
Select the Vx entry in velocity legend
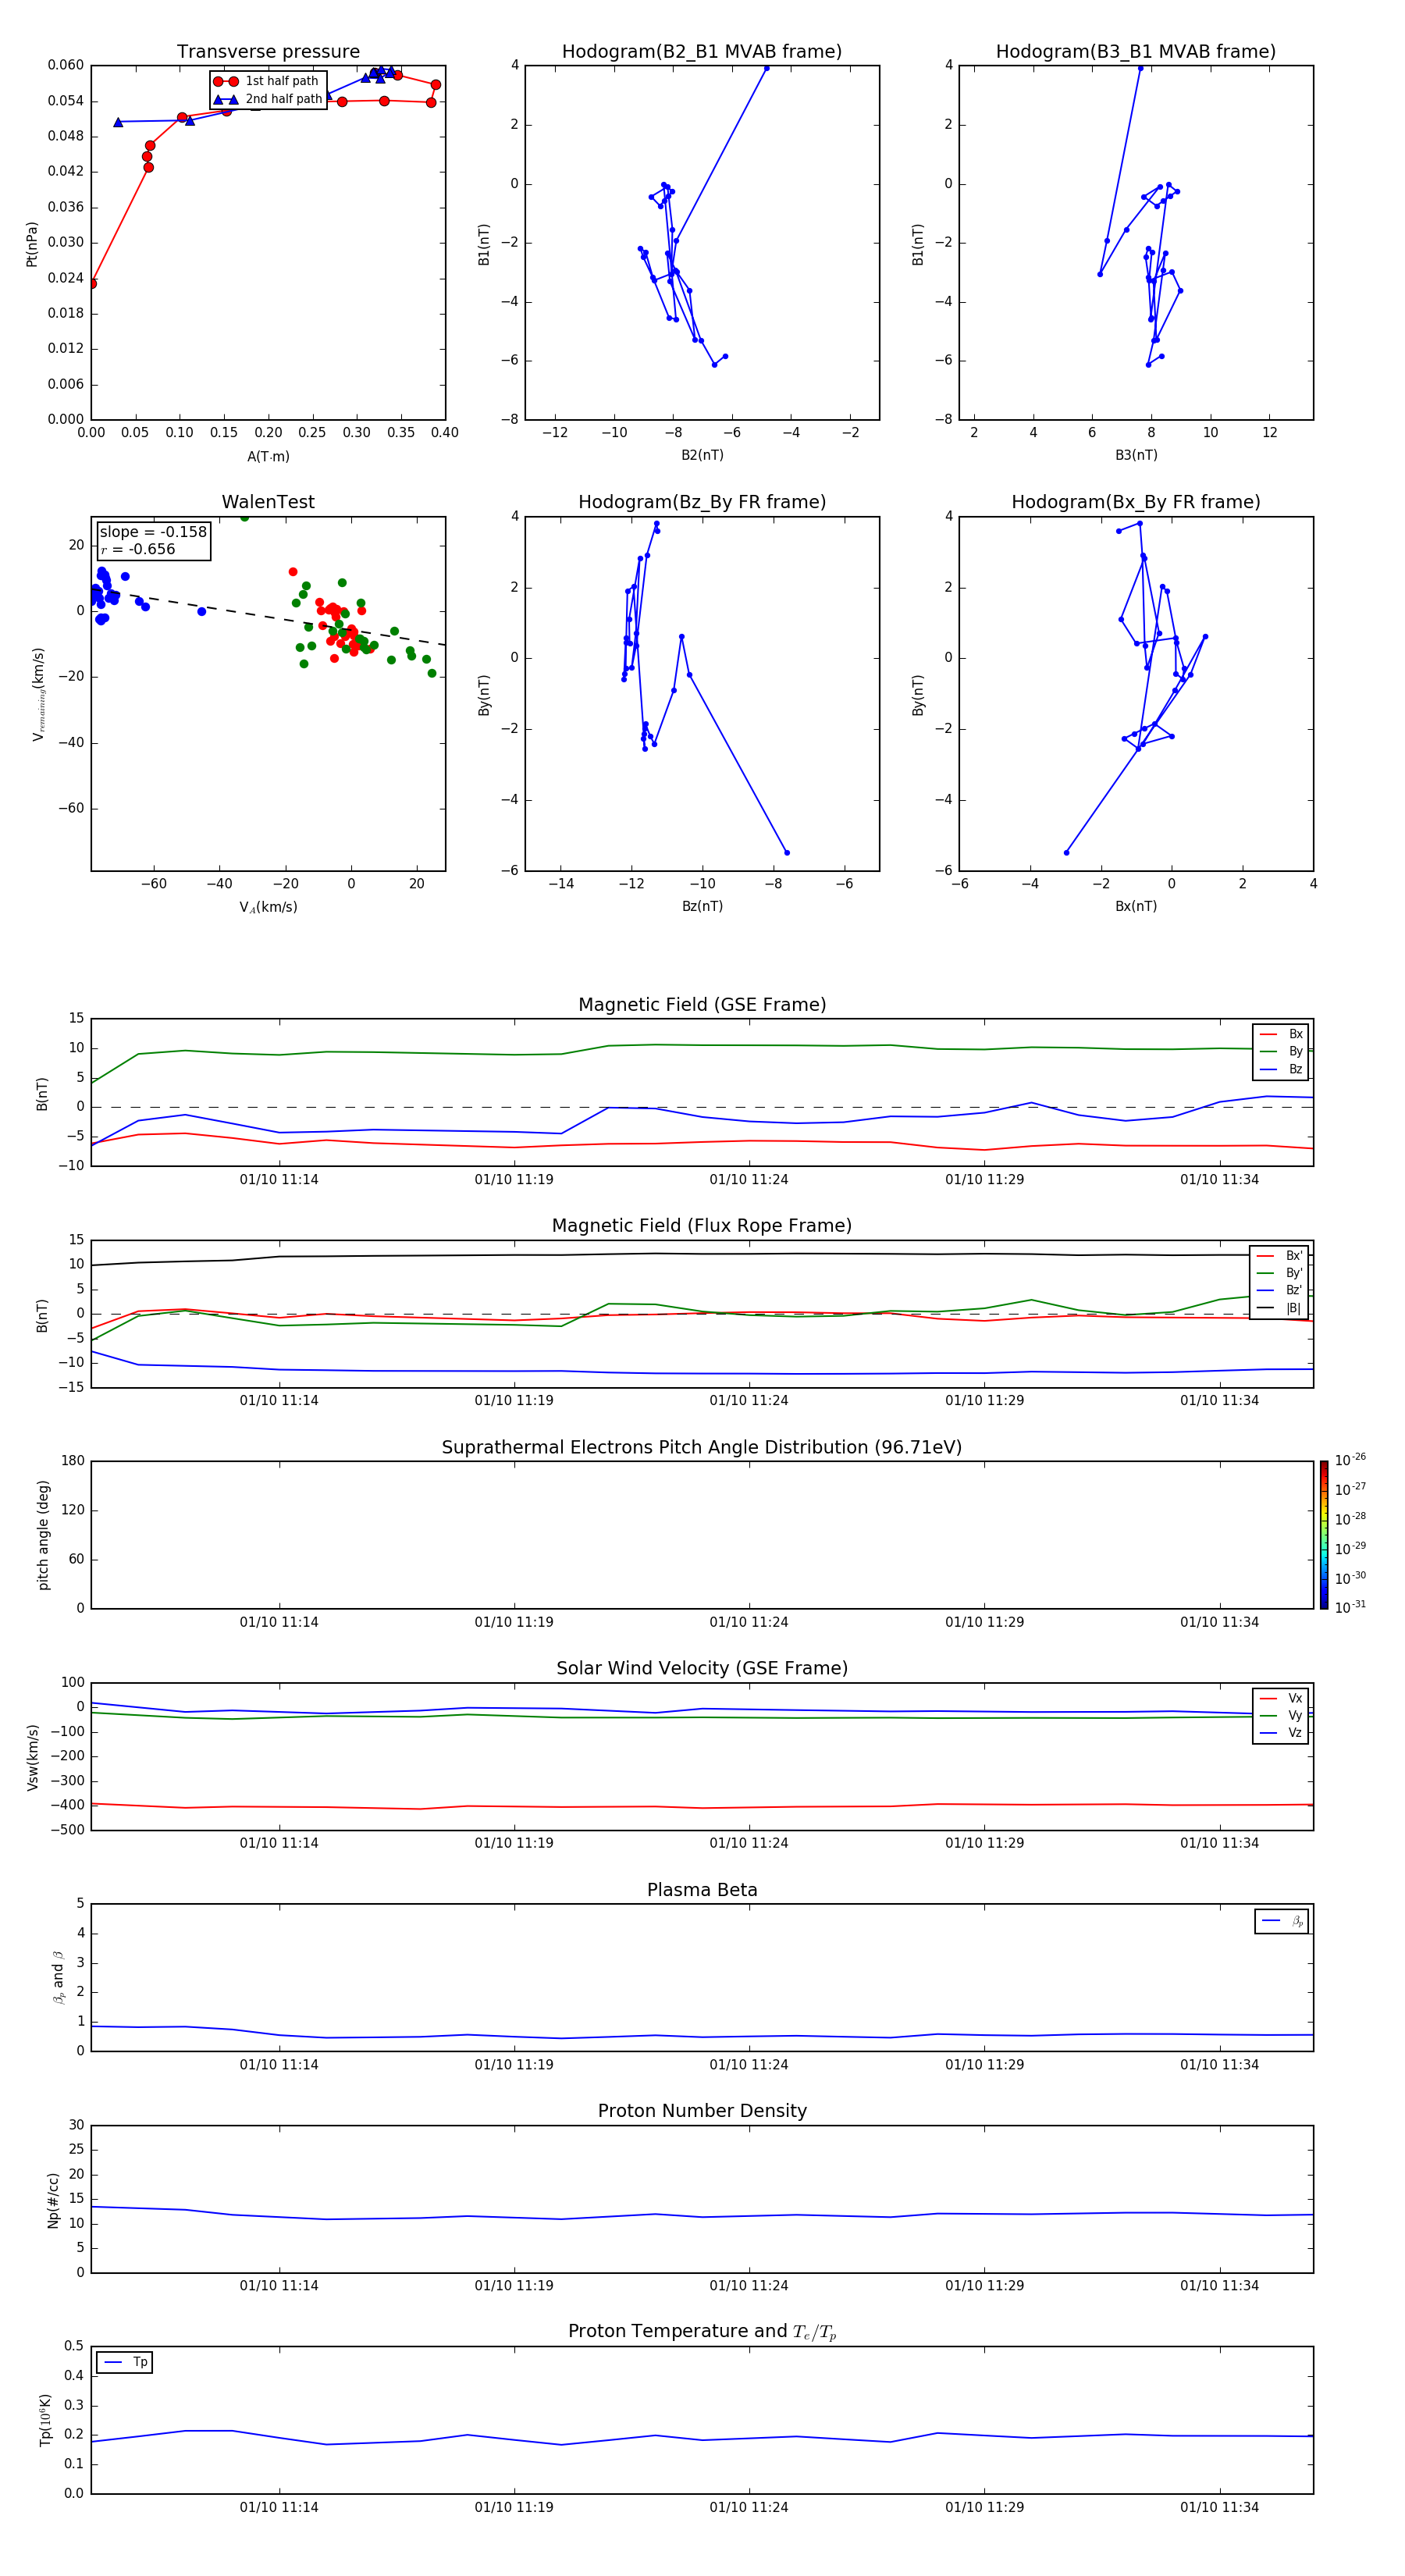click(1281, 1698)
